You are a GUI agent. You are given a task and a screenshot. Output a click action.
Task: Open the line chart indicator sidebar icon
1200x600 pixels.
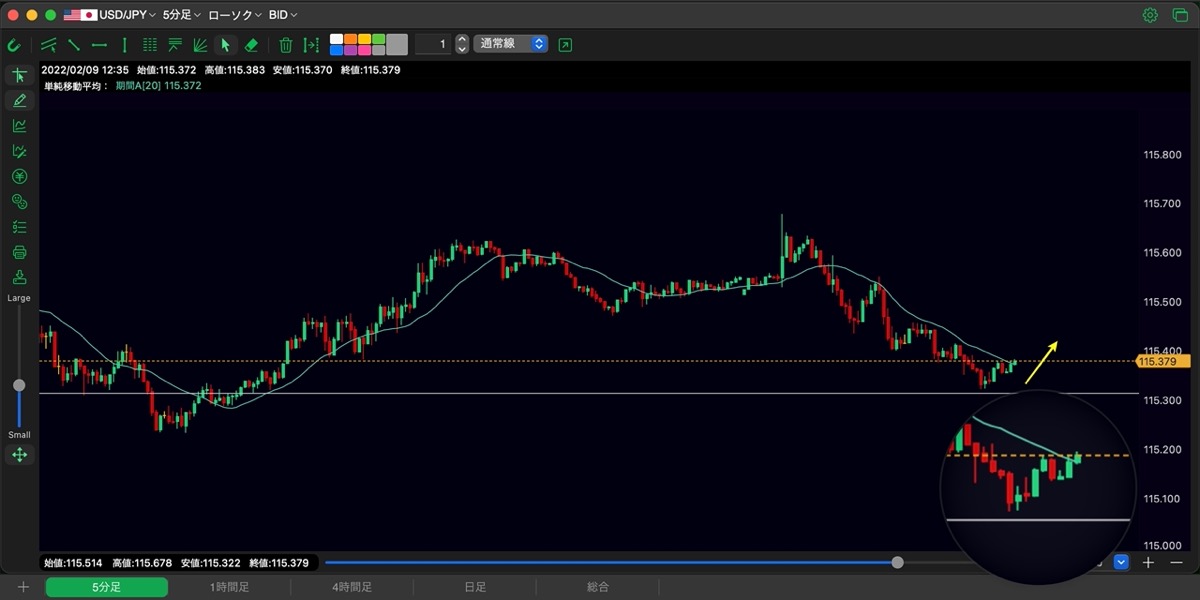point(19,126)
